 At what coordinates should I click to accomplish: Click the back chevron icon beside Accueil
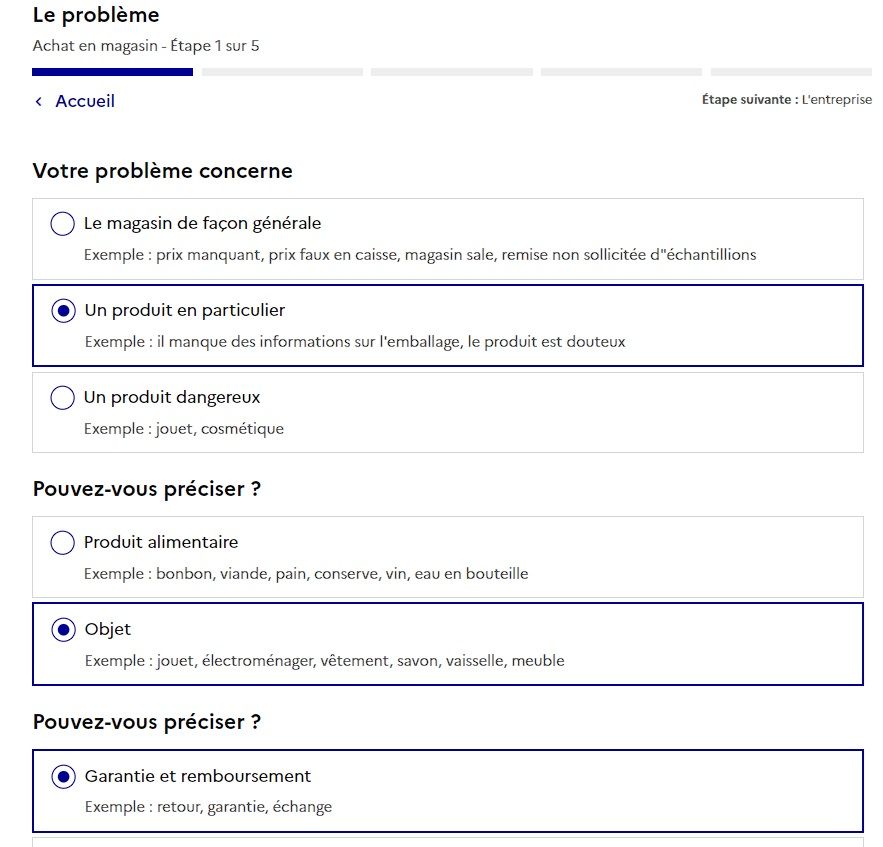[x=38, y=101]
